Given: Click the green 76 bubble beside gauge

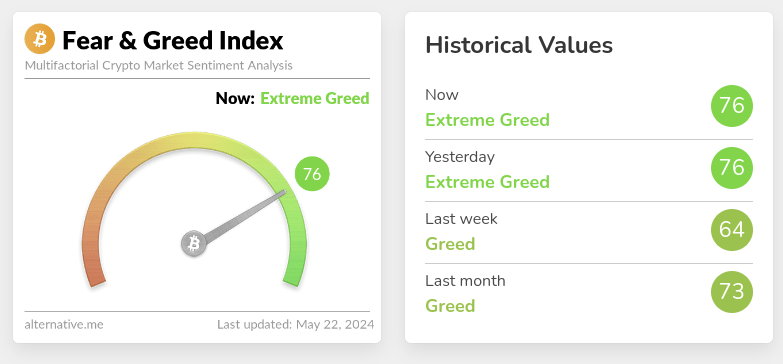Looking at the screenshot, I should pos(312,174).
